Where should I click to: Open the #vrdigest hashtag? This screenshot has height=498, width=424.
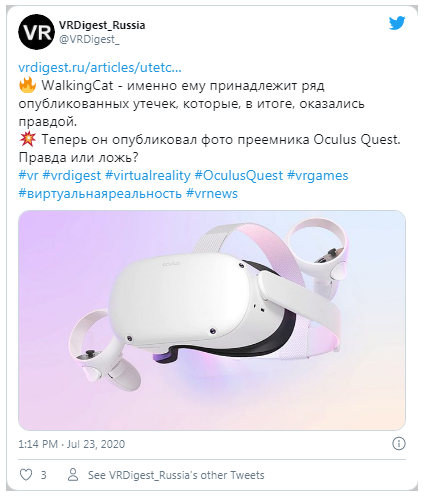pyautogui.click(x=72, y=175)
